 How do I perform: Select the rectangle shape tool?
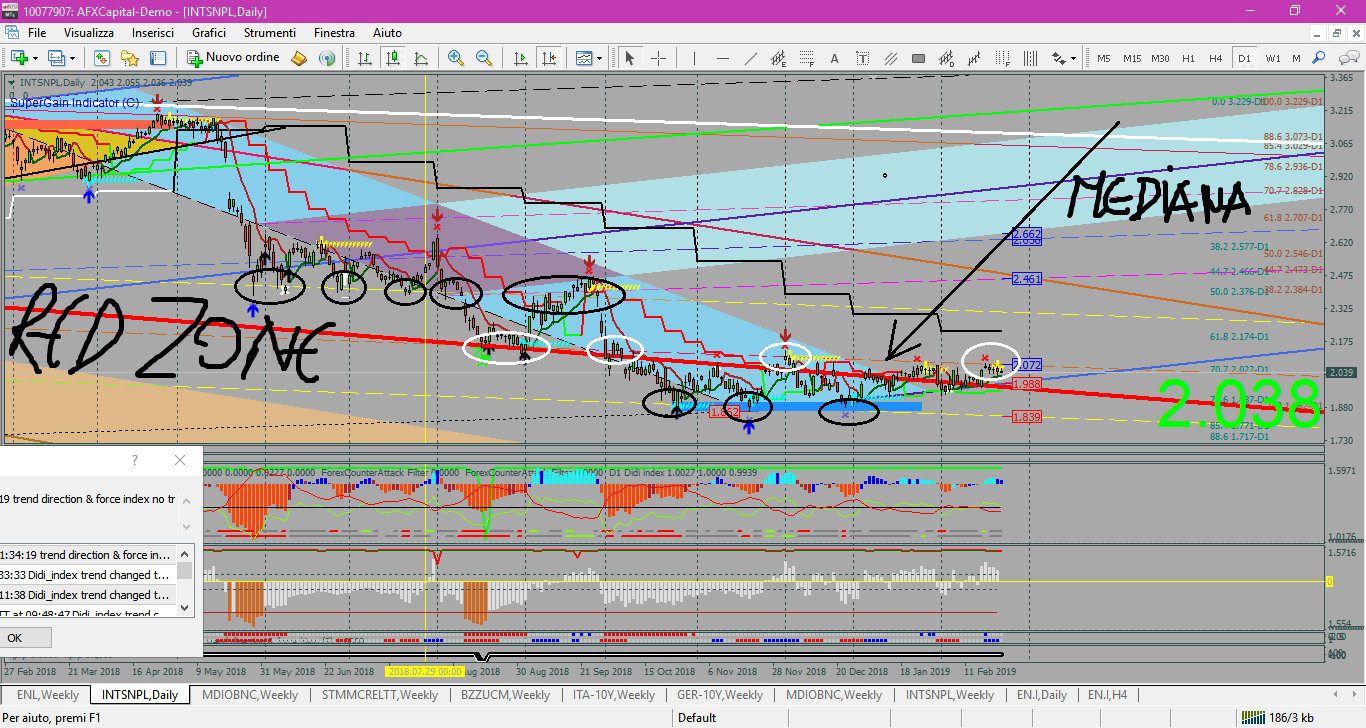coord(918,58)
